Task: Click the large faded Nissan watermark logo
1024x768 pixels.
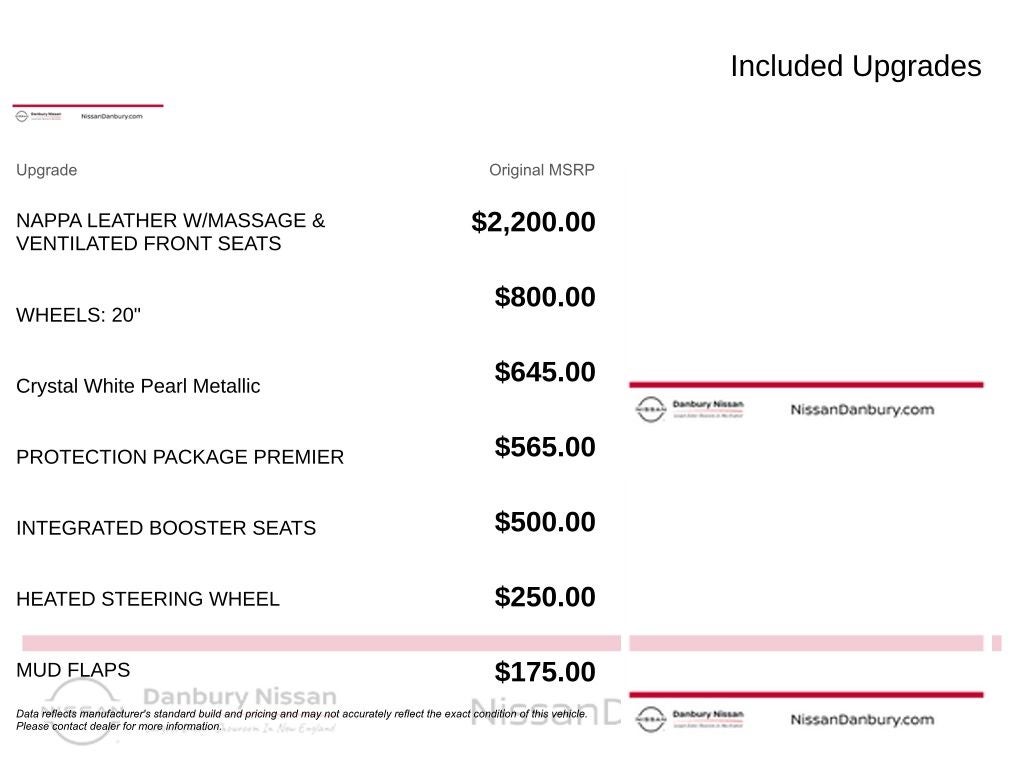Action: pyautogui.click(x=82, y=708)
